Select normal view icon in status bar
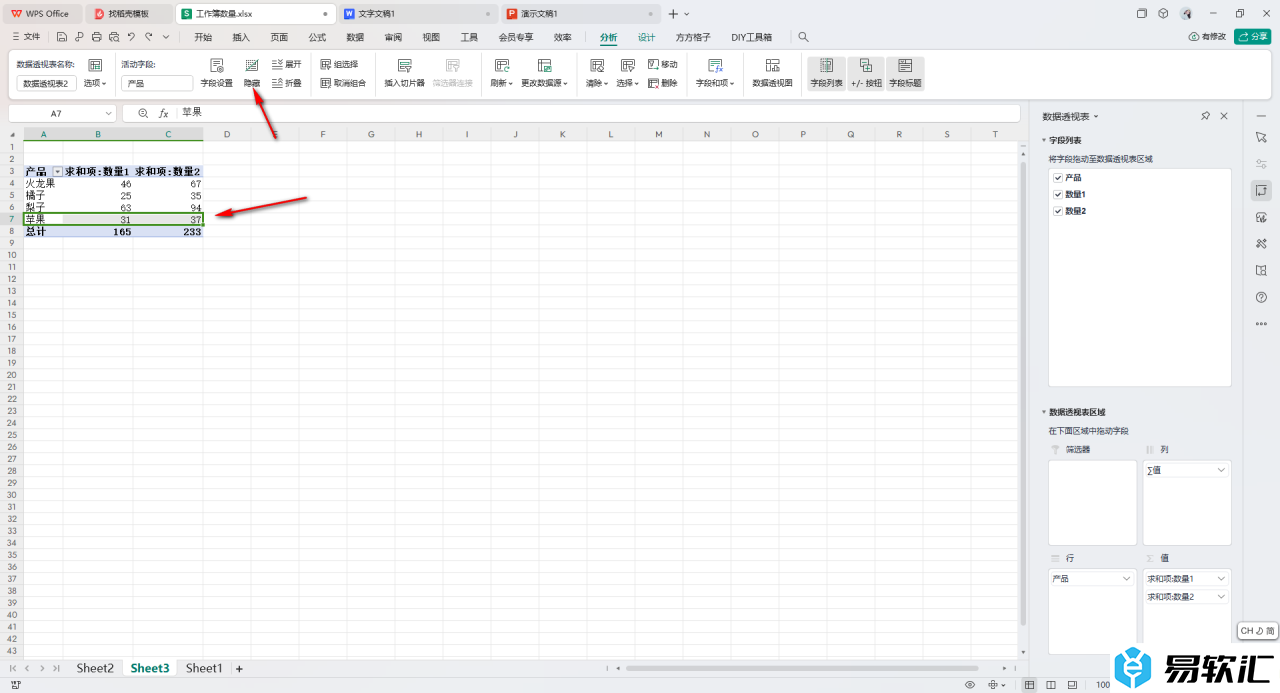 tap(1030, 685)
